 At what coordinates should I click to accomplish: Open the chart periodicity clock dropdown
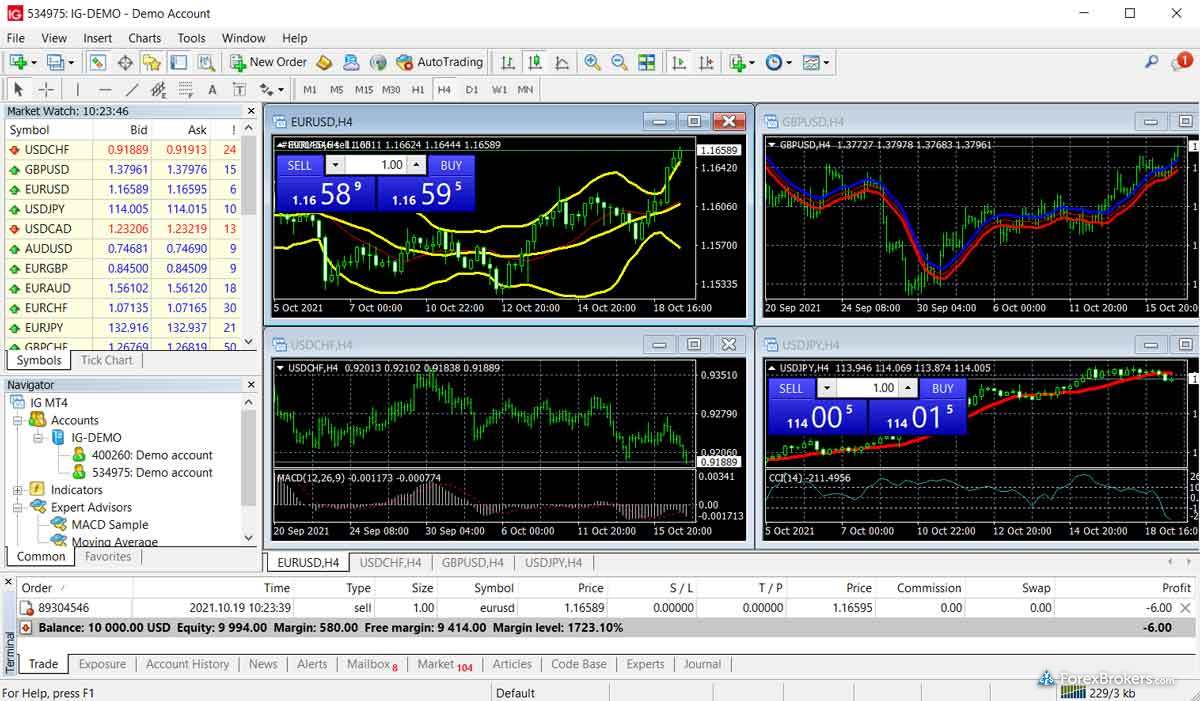point(778,62)
